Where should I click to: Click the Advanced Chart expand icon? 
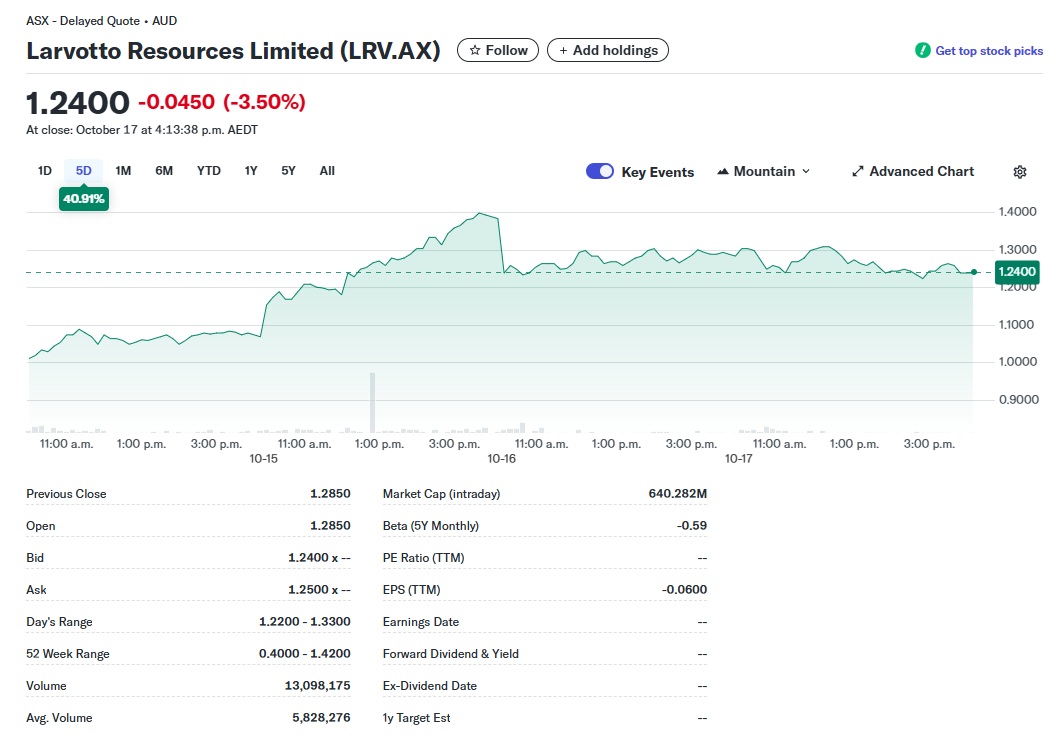857,172
